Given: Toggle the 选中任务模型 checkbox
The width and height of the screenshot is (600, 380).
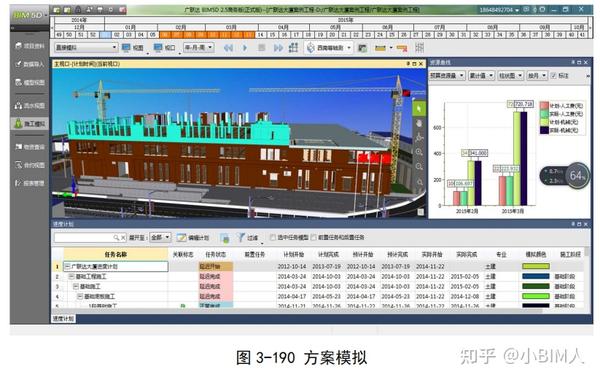Looking at the screenshot, I should pyautogui.click(x=272, y=238).
